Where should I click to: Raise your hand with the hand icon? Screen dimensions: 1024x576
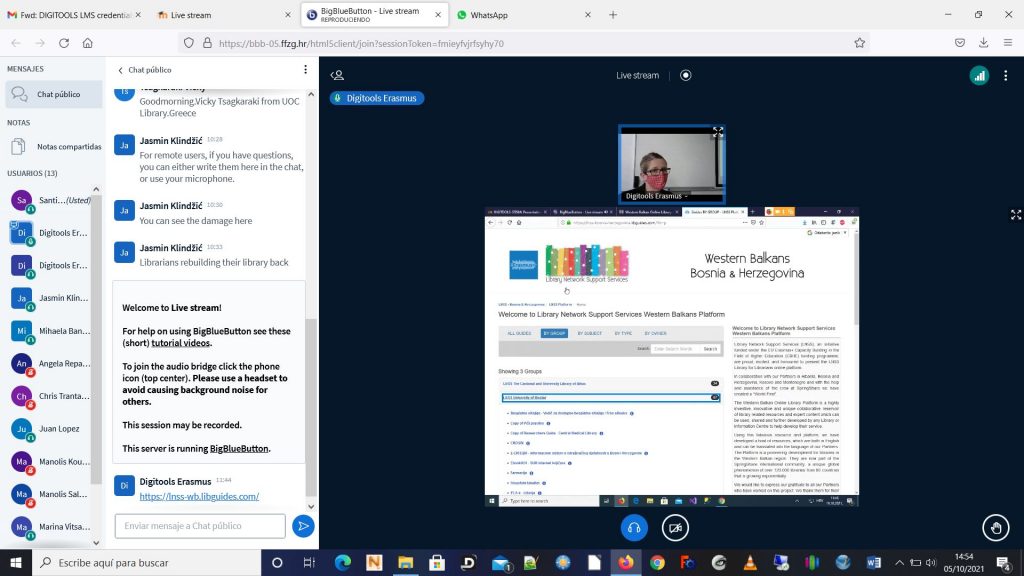[995, 528]
